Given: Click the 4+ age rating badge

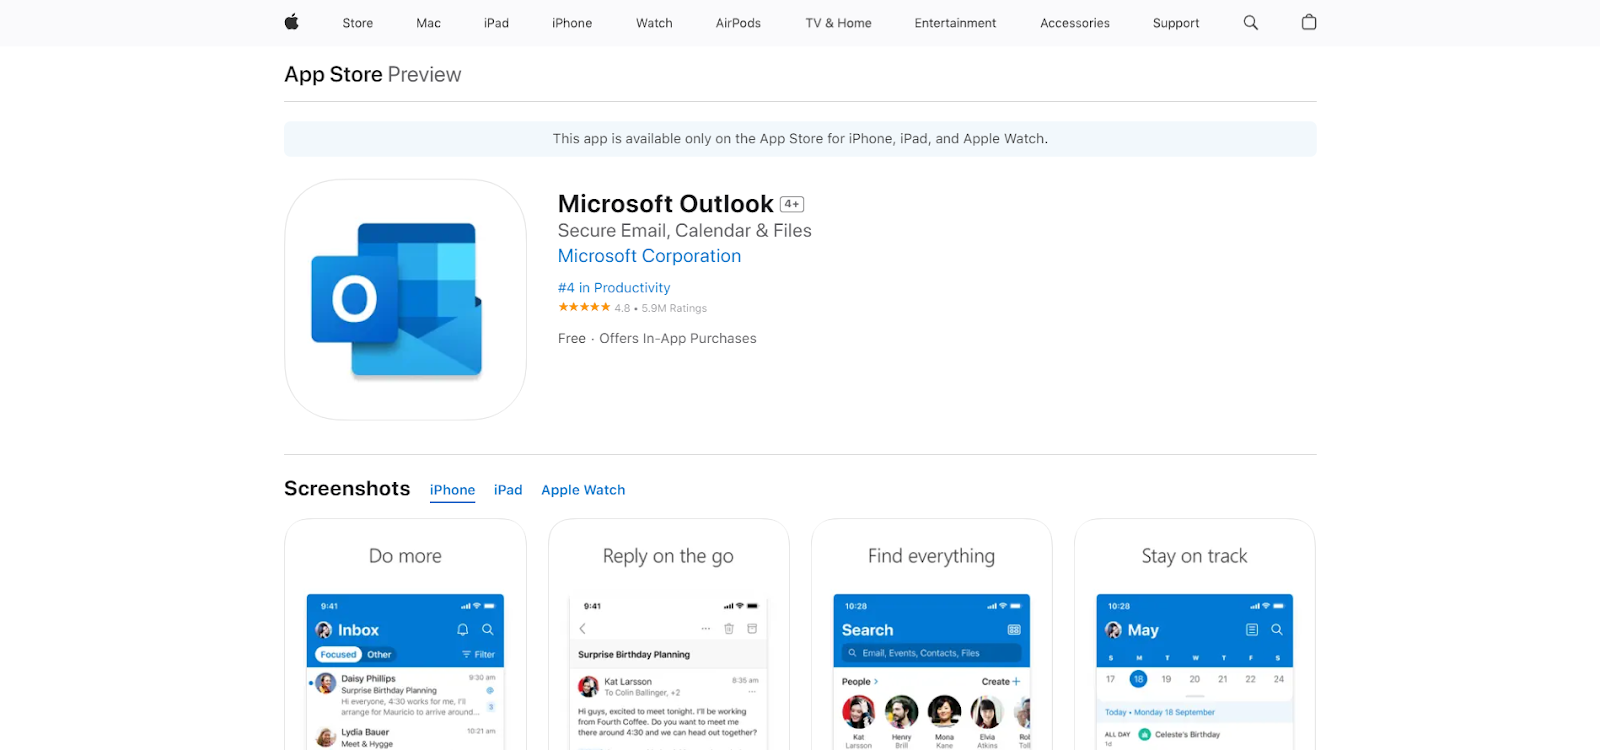Looking at the screenshot, I should coord(792,204).
